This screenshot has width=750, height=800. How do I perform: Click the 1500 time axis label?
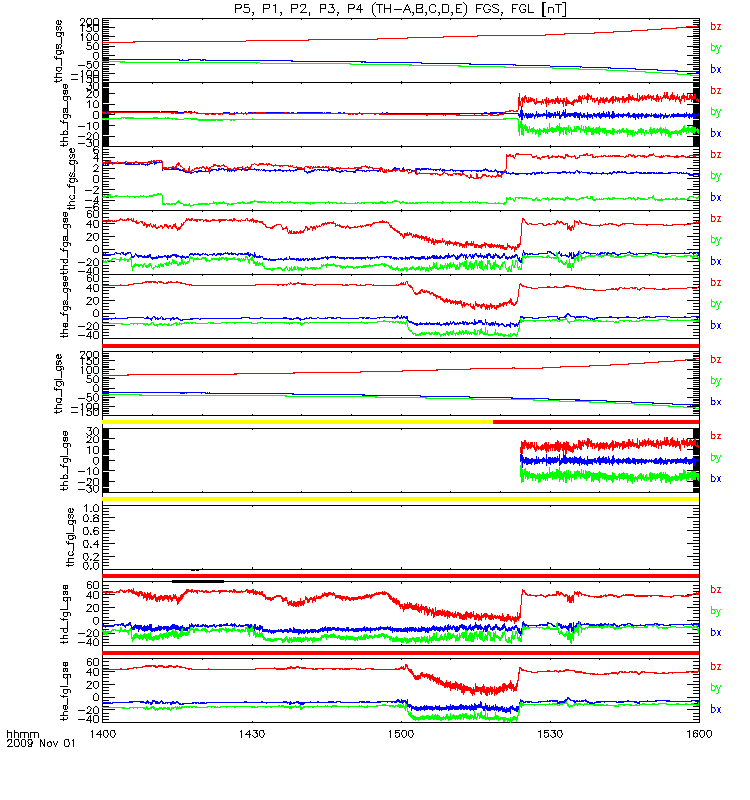coord(401,734)
